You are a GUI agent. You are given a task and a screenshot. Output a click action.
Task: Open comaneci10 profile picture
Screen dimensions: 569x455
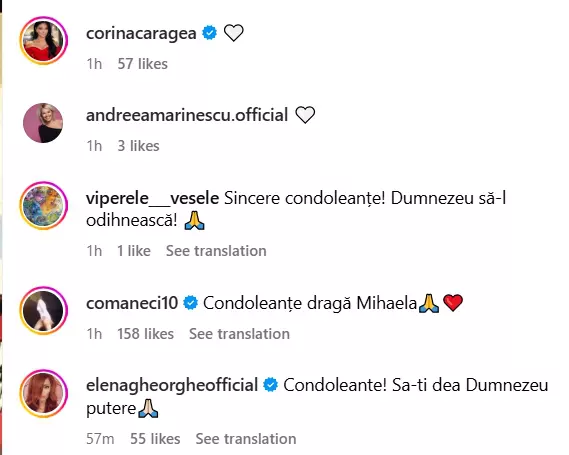point(44,311)
